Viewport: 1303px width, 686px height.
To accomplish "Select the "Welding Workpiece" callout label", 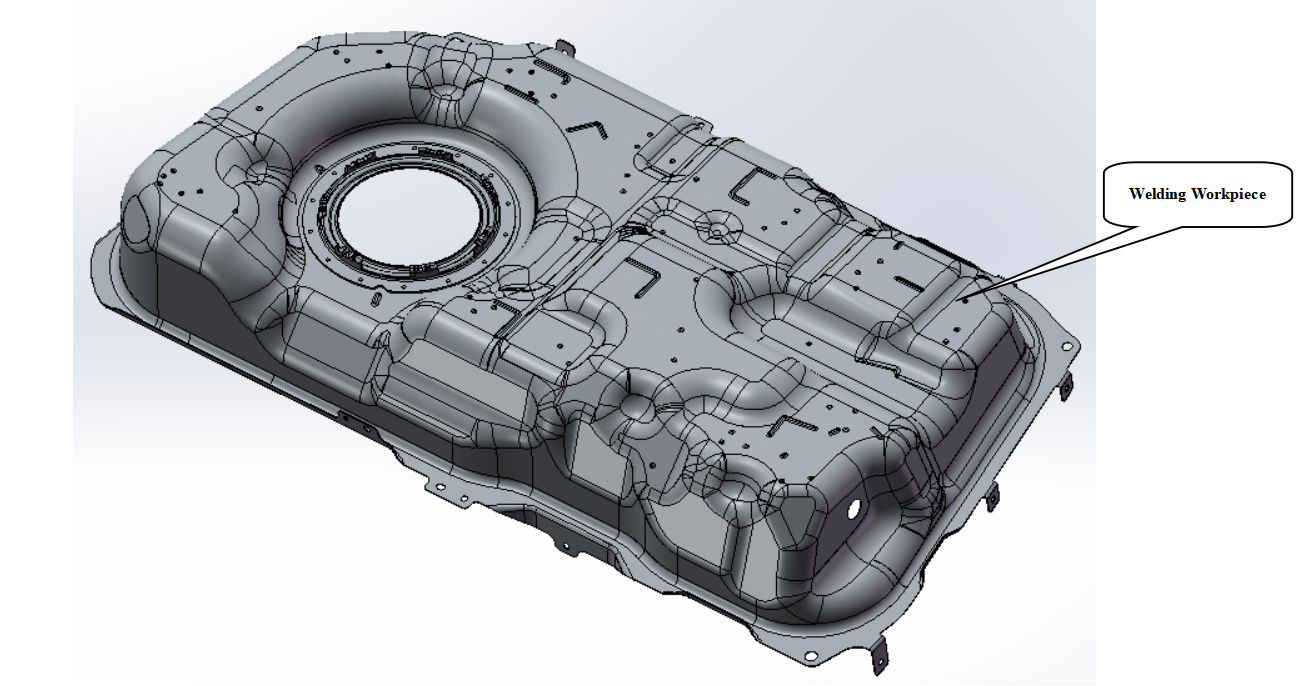I will click(1197, 194).
